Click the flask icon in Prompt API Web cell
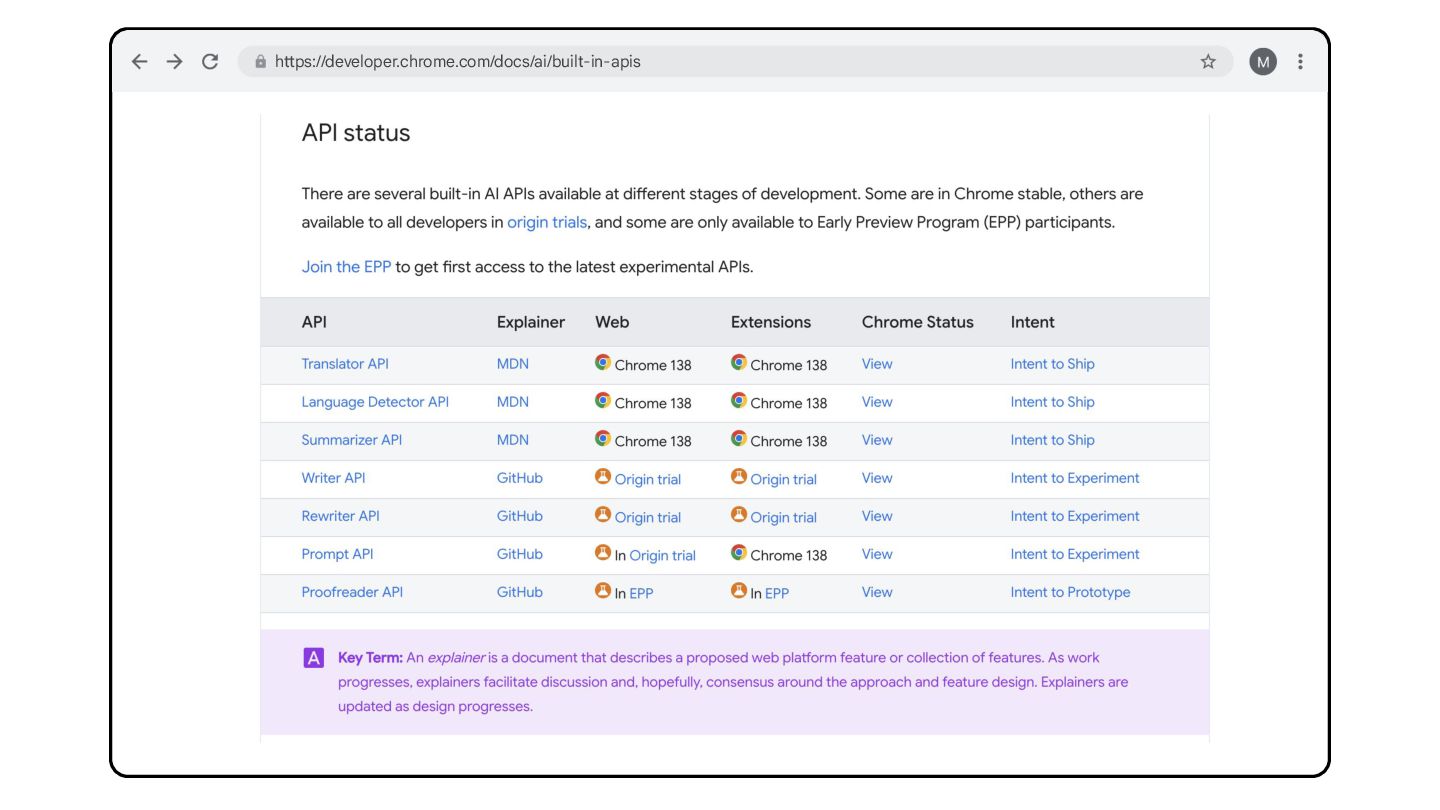This screenshot has width=1440, height=810. coord(603,553)
